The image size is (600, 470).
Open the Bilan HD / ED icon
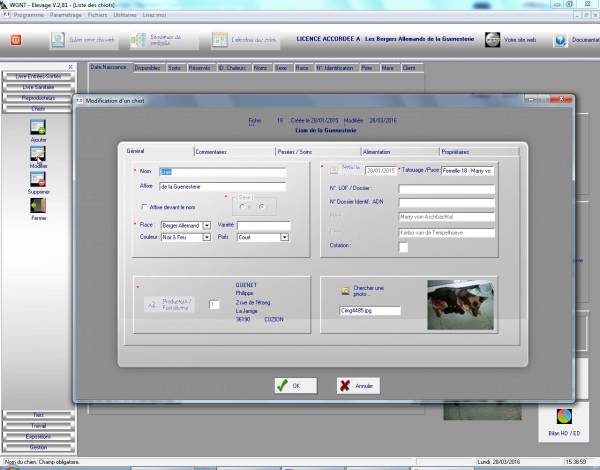click(x=564, y=418)
